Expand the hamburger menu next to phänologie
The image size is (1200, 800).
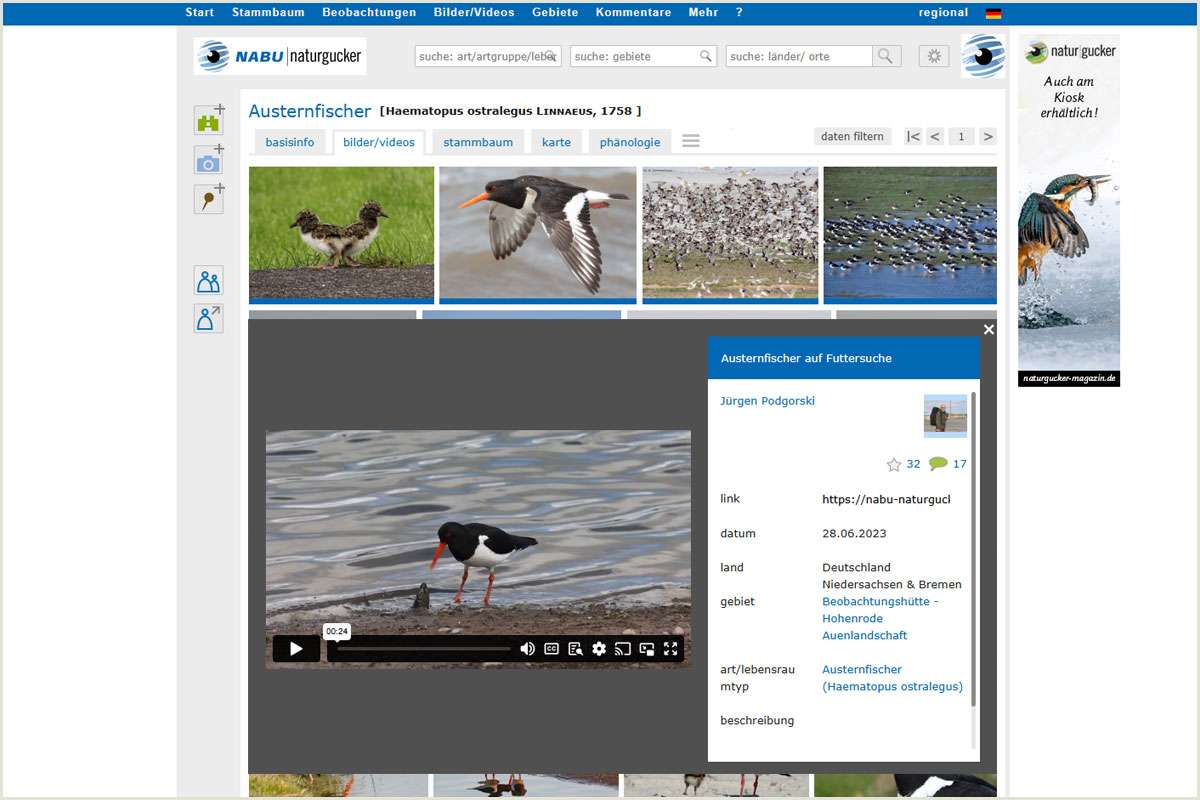pyautogui.click(x=690, y=141)
